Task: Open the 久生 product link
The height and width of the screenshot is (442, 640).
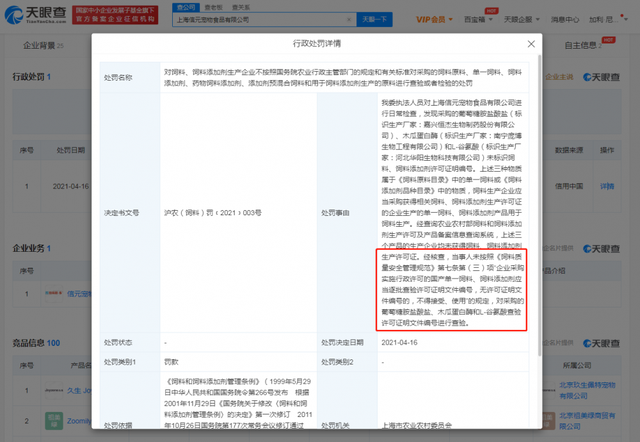Action: click(79, 391)
